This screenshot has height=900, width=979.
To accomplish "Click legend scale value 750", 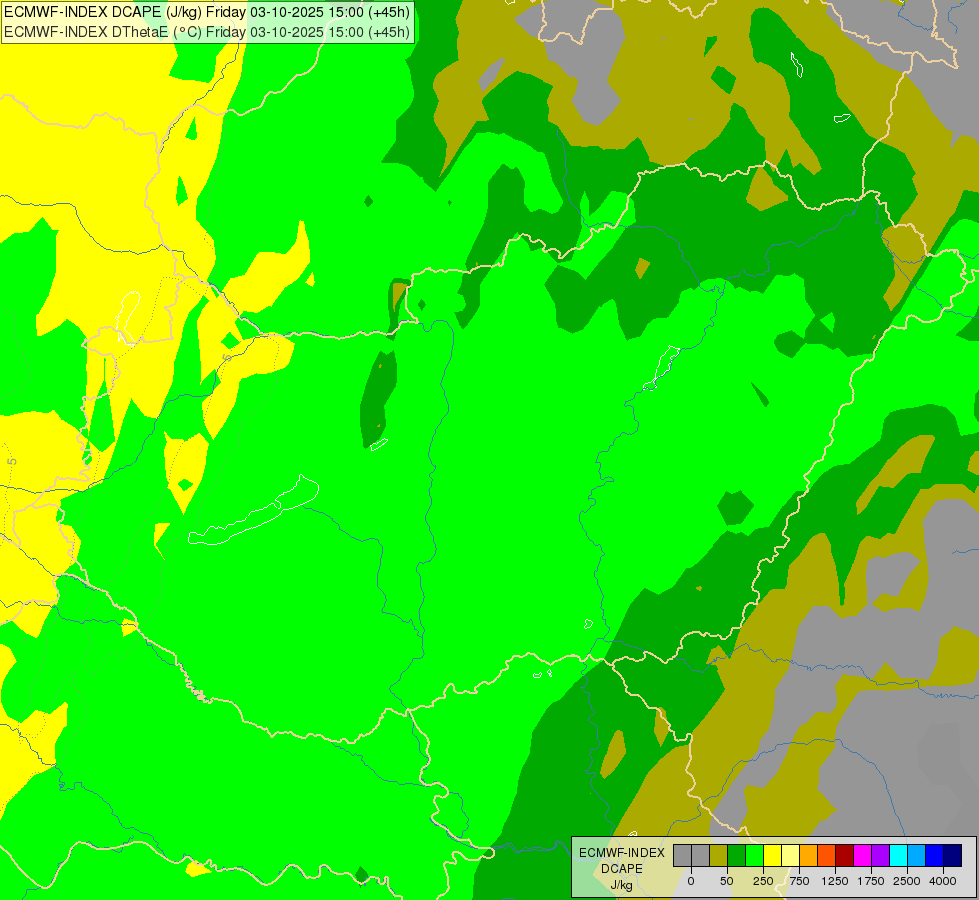I will [x=799, y=881].
